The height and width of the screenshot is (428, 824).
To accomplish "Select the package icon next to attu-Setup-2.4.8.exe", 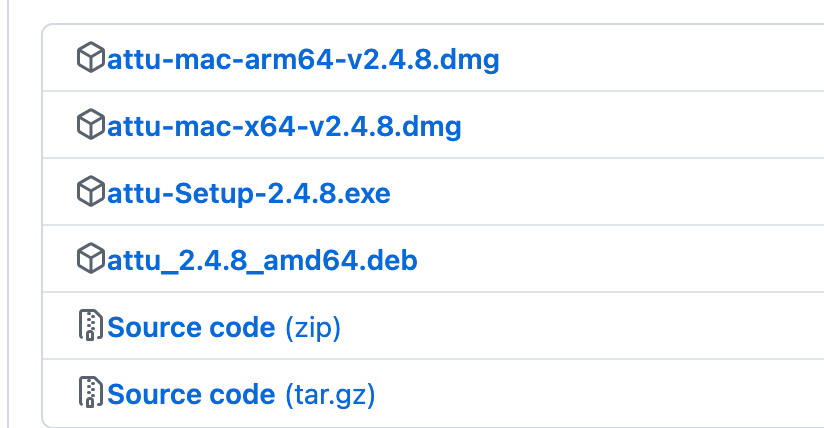I will coord(90,193).
